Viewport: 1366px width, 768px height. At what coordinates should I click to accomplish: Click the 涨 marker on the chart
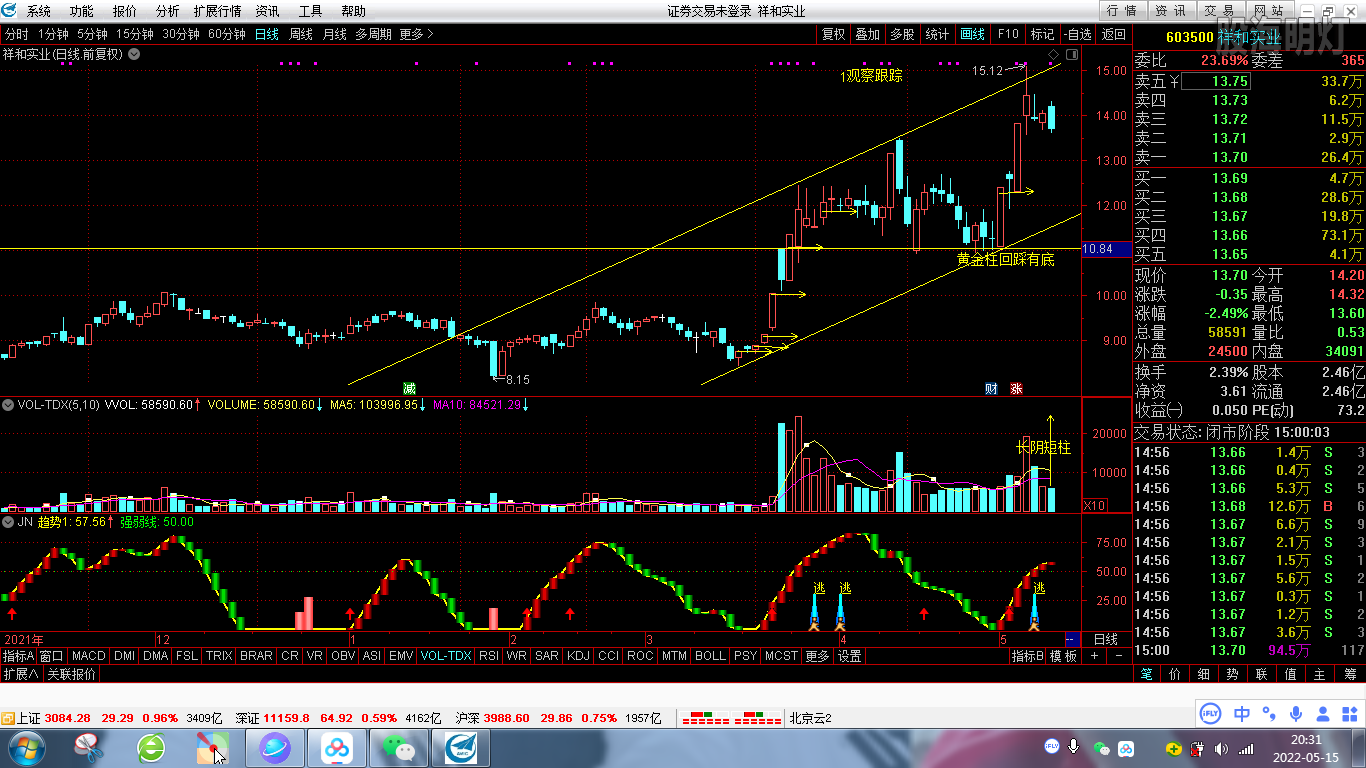click(1017, 388)
